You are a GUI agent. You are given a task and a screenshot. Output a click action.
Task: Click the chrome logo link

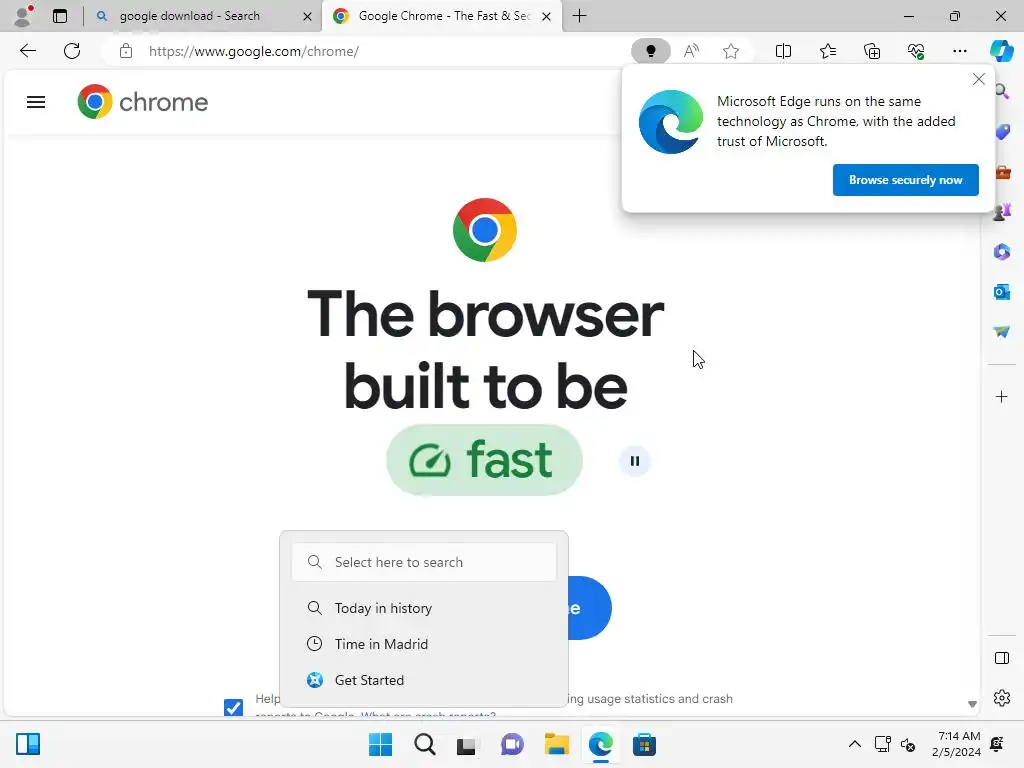point(142,102)
